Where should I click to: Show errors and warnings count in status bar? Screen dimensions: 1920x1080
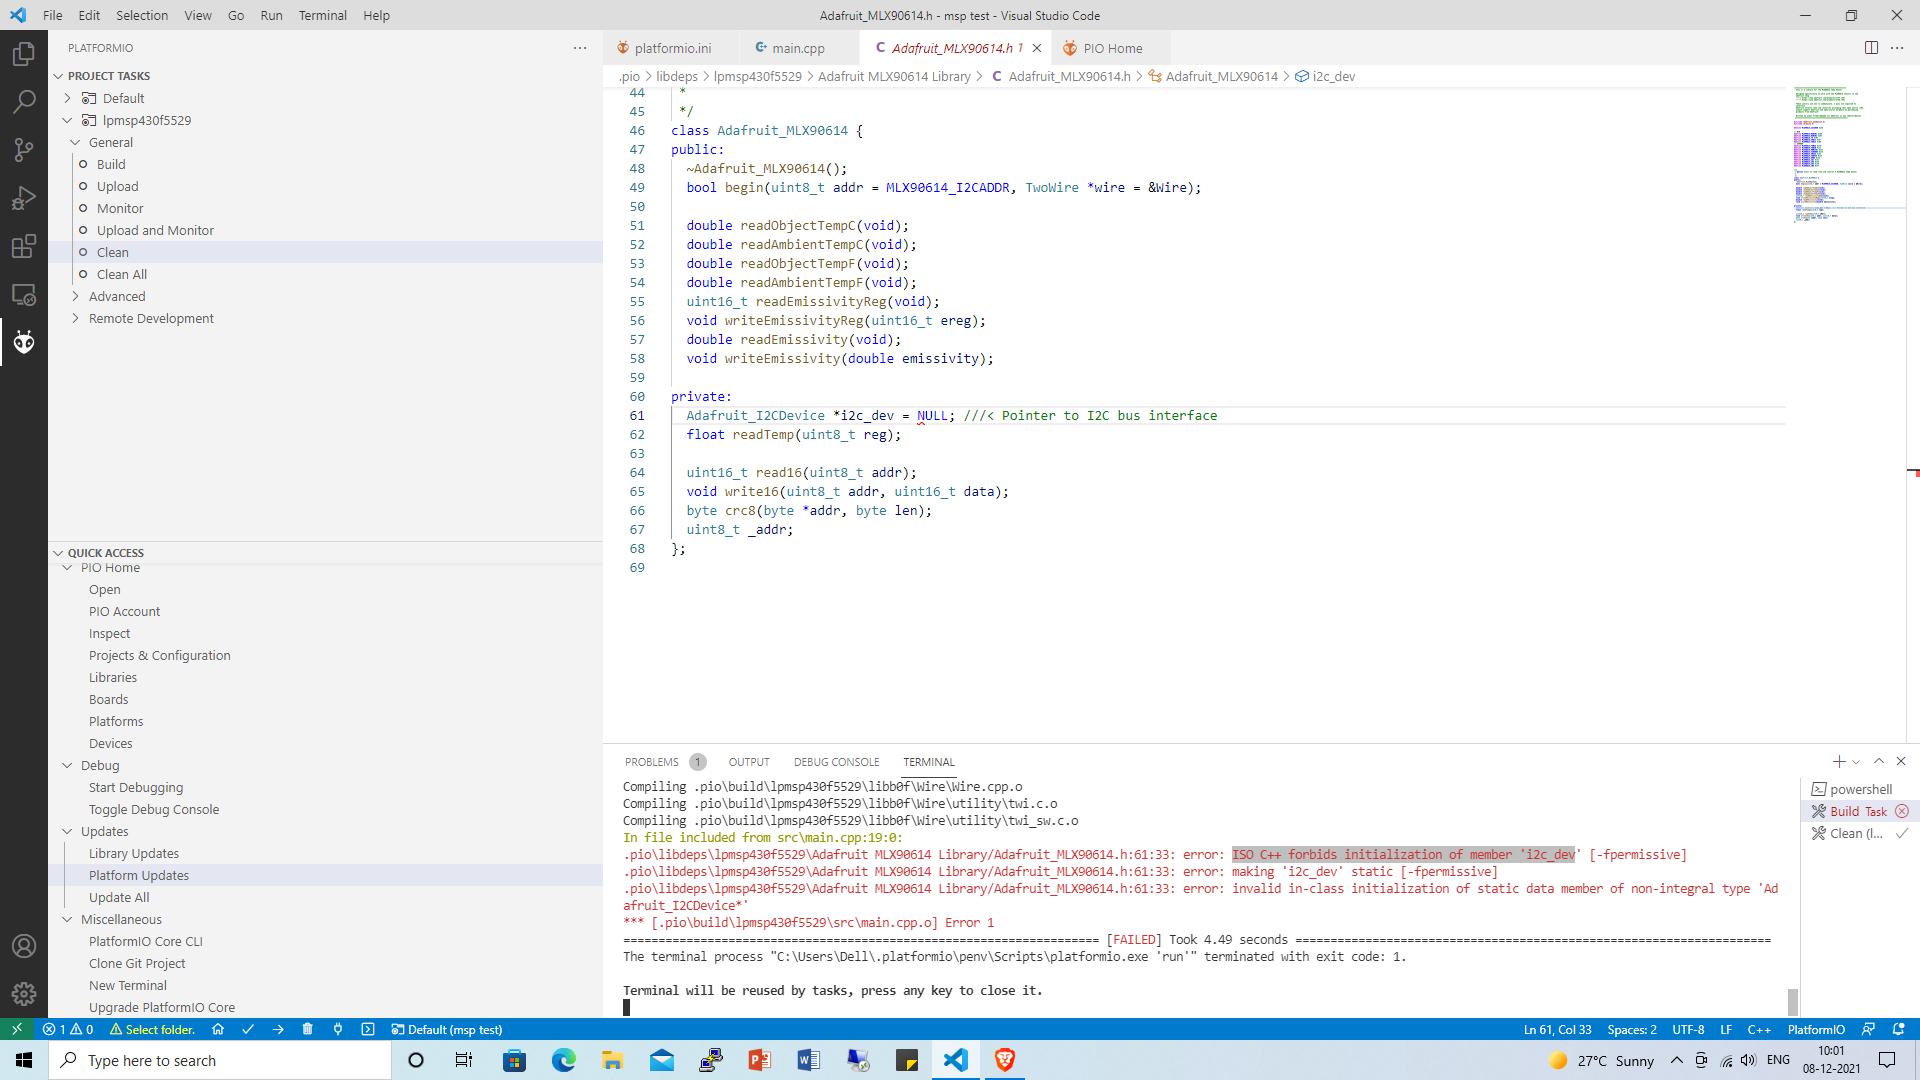68,1029
